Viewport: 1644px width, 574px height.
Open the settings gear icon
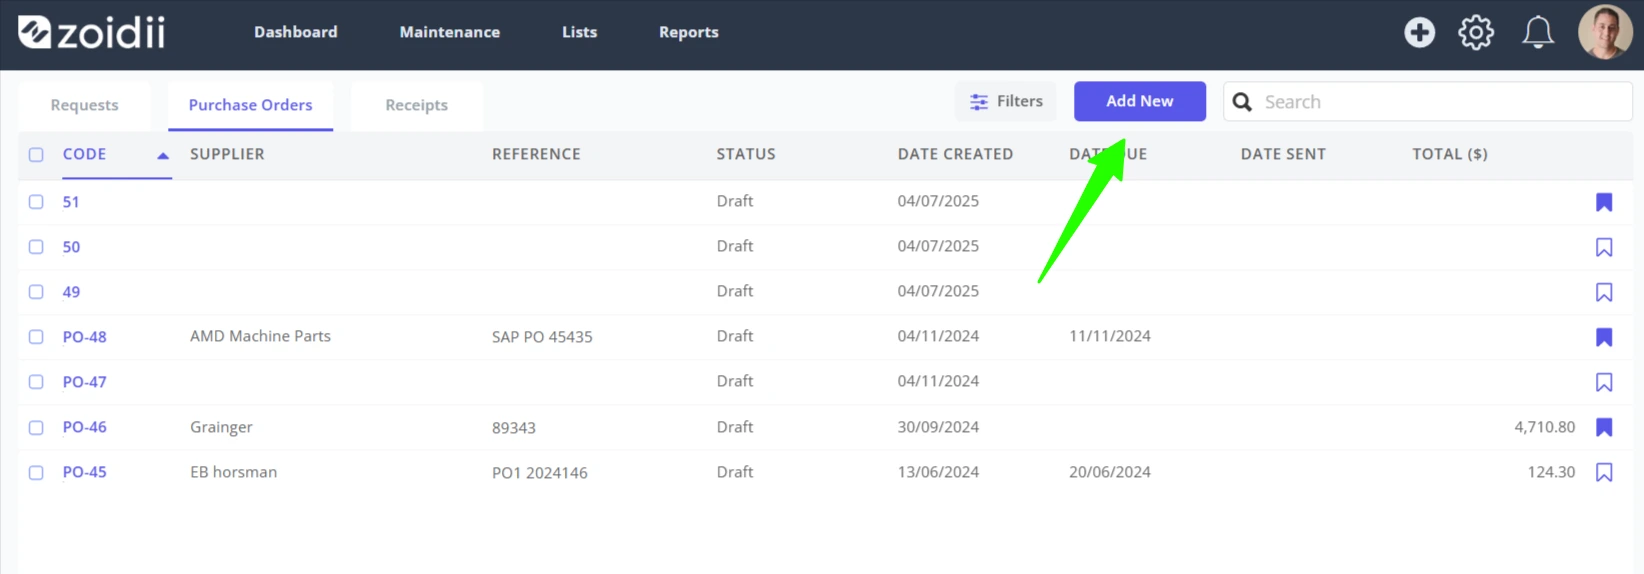1476,33
